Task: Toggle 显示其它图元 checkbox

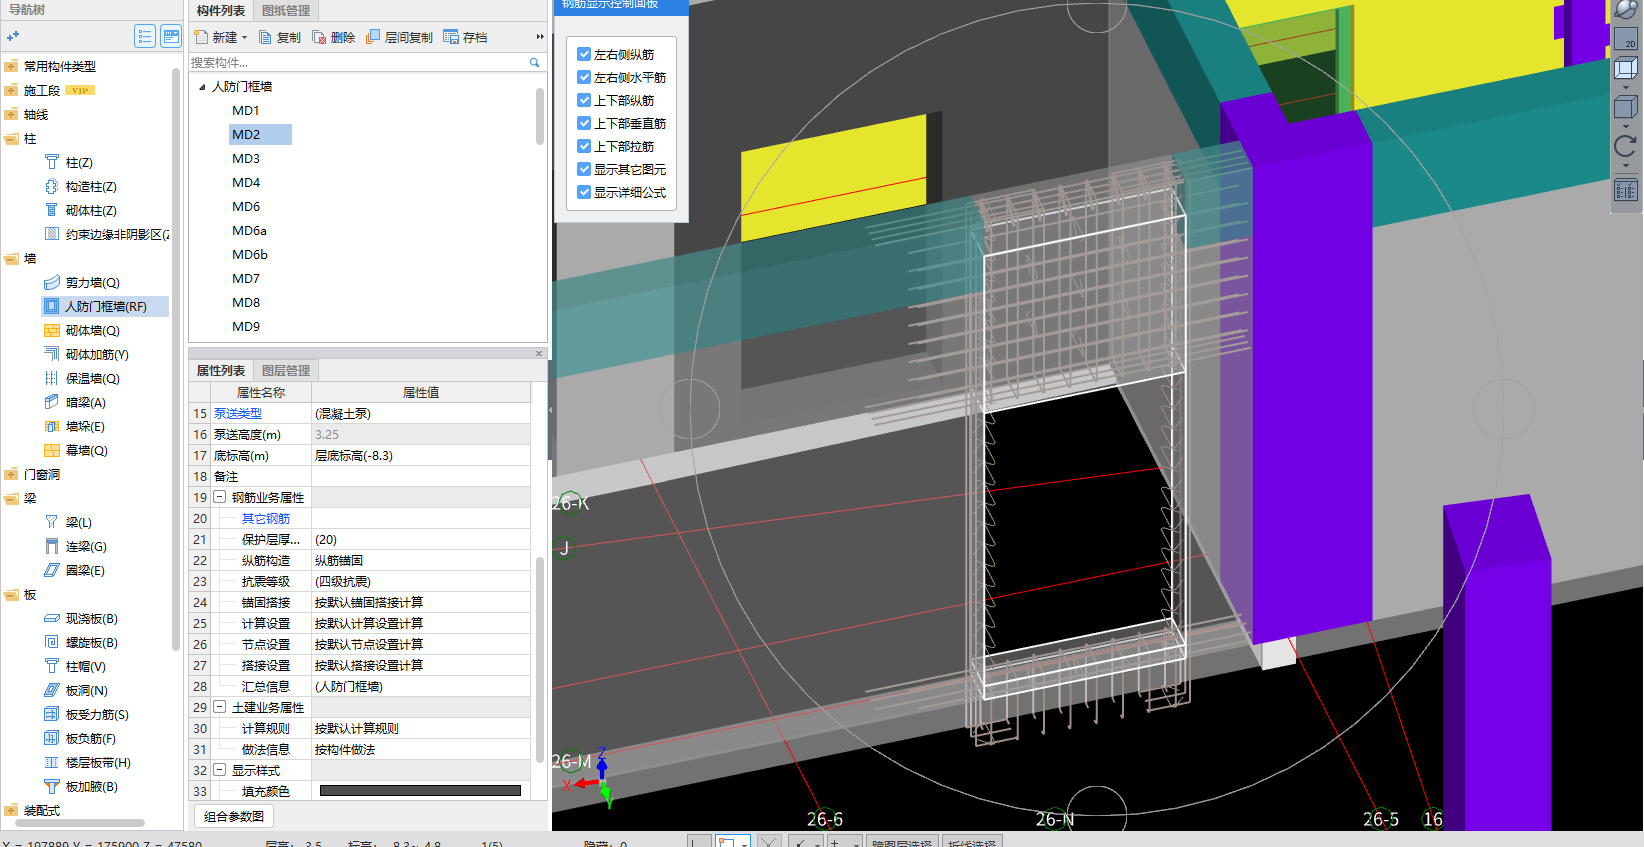Action: 584,169
